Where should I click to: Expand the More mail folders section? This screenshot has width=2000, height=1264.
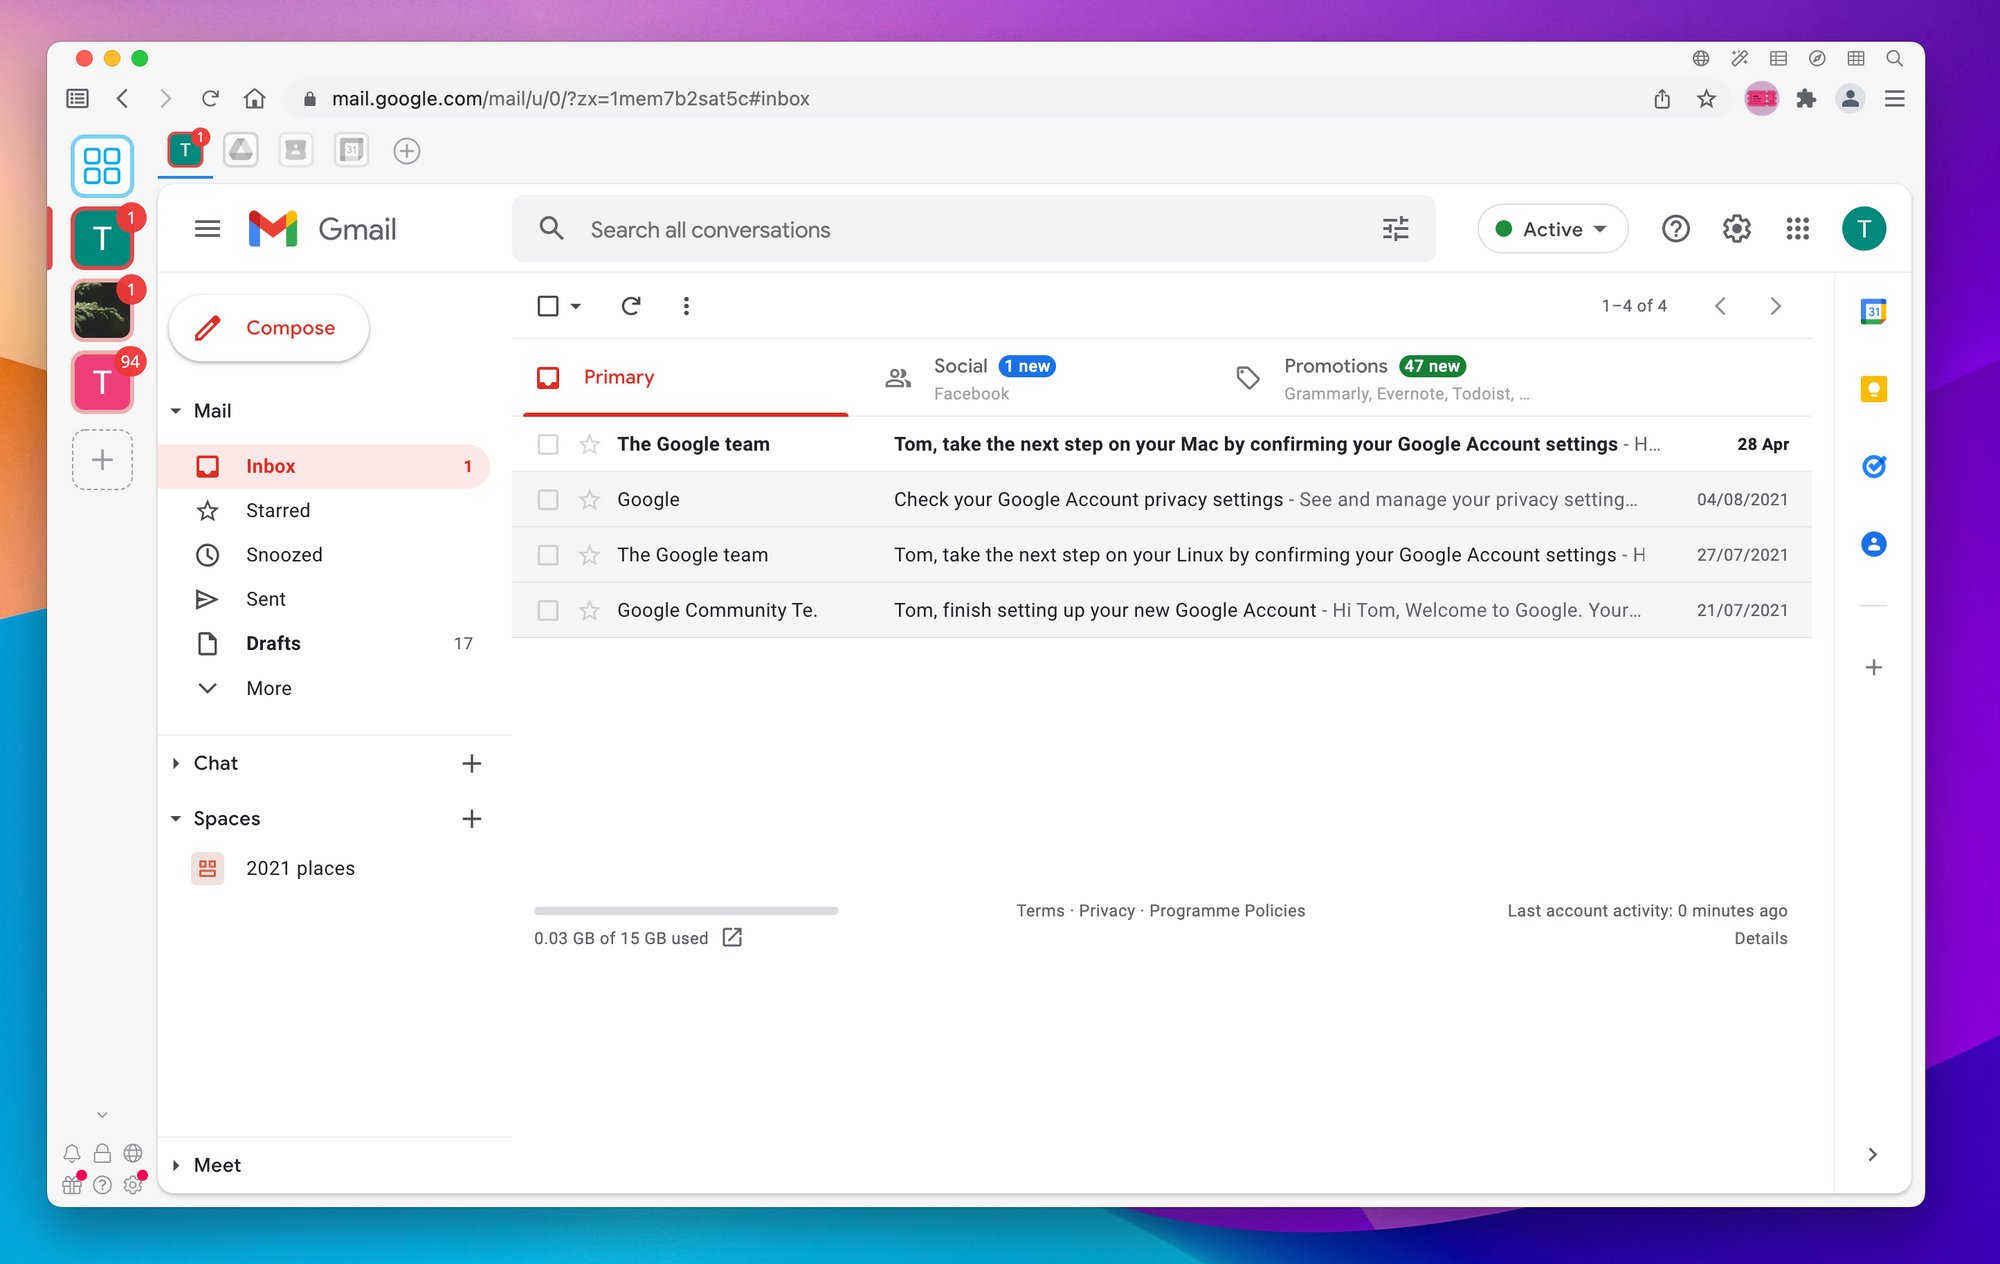[x=266, y=687]
